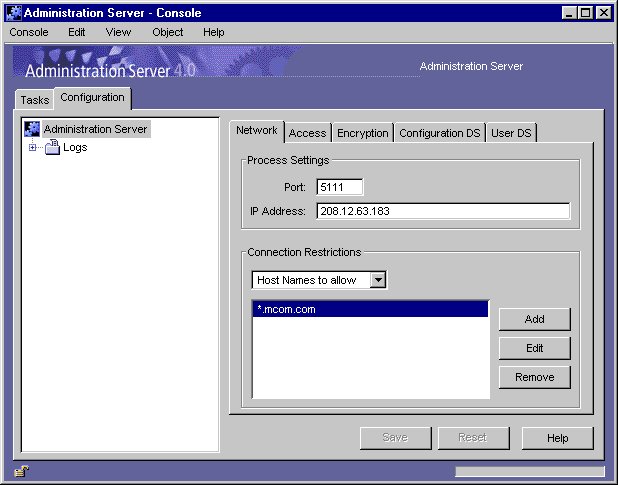618x485 pixels.
Task: Open the Configuration DS tab
Action: 440,133
